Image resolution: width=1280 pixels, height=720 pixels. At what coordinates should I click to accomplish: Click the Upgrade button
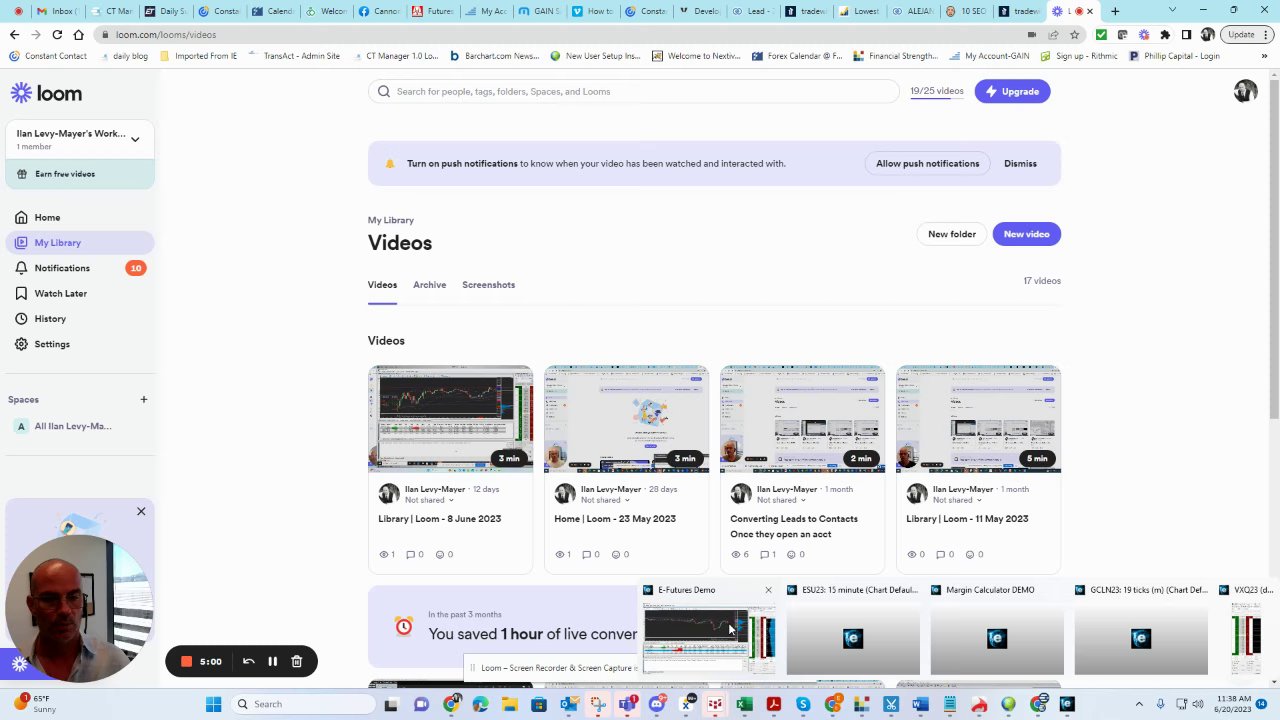(1012, 91)
